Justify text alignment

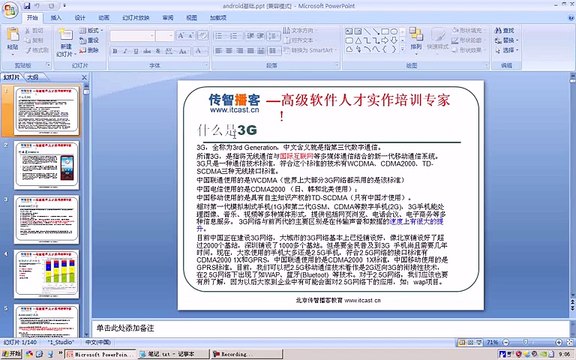[250, 51]
